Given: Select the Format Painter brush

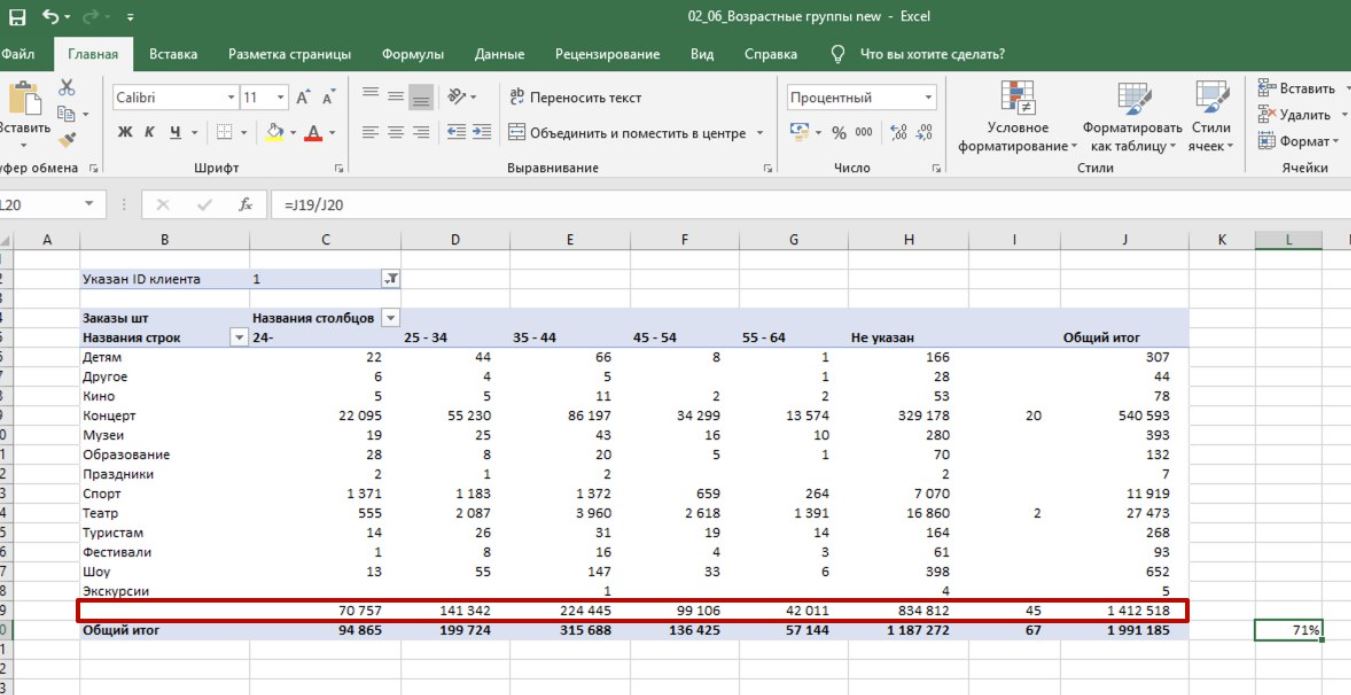Looking at the screenshot, I should click(68, 140).
